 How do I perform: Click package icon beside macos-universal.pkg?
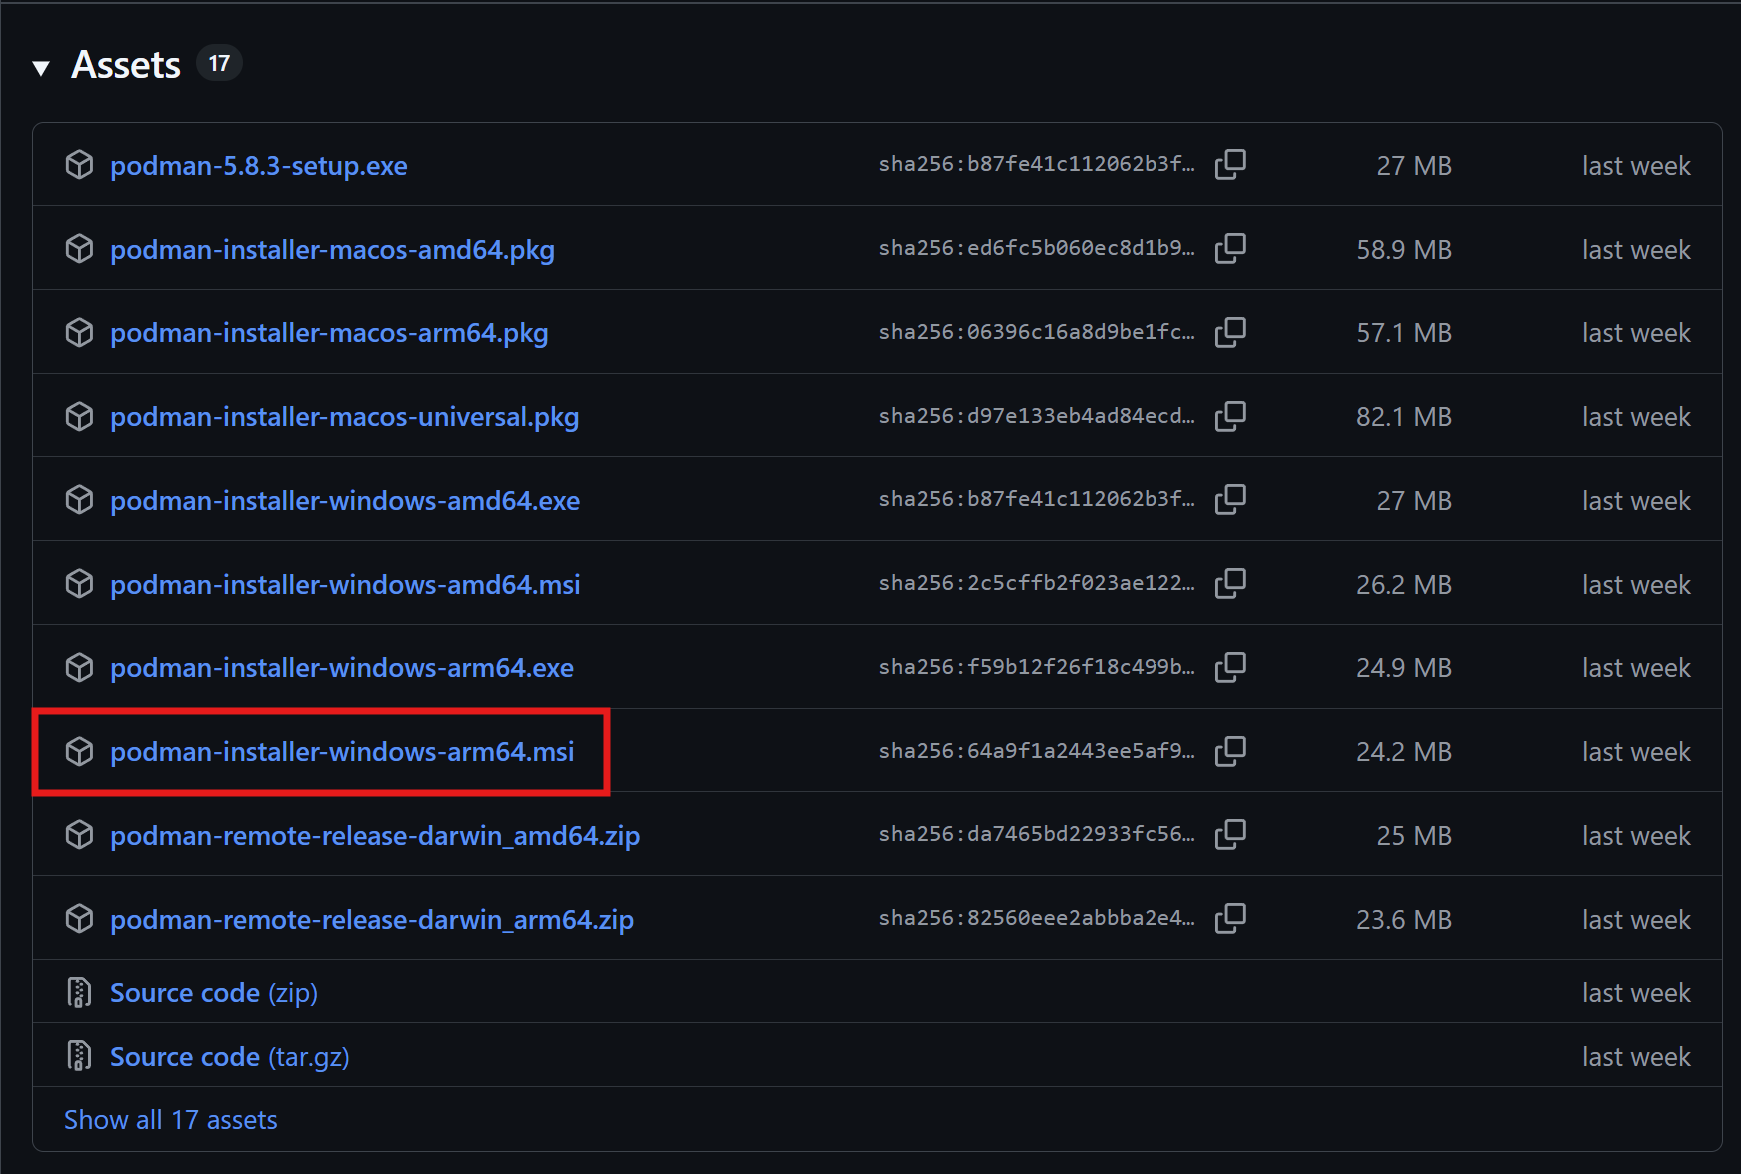(x=79, y=416)
